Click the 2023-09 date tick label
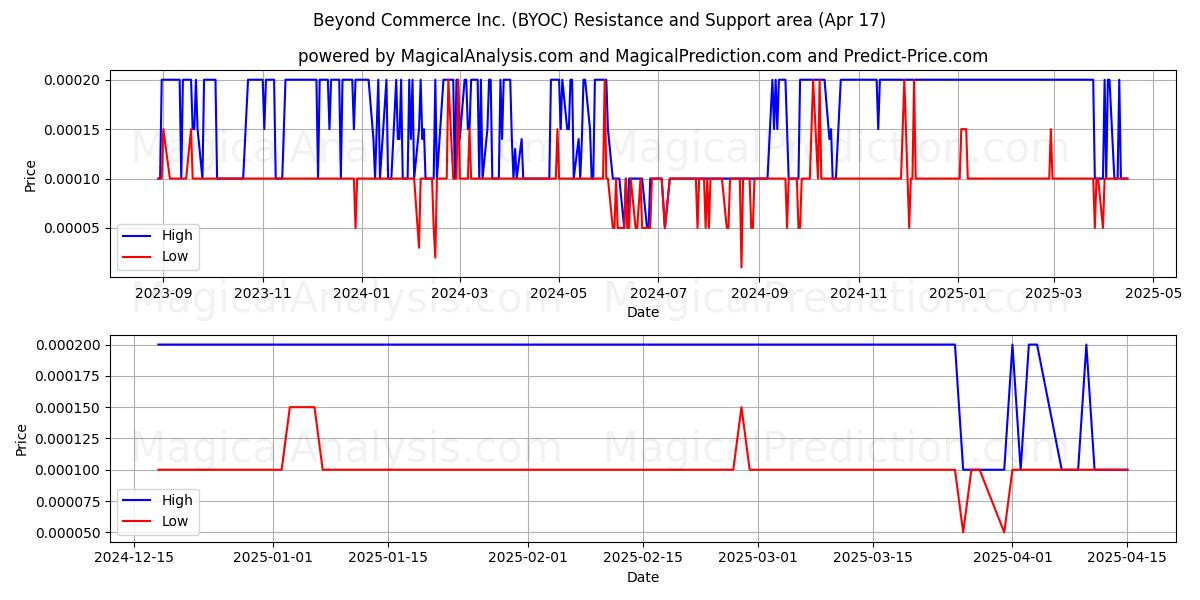 click(163, 293)
